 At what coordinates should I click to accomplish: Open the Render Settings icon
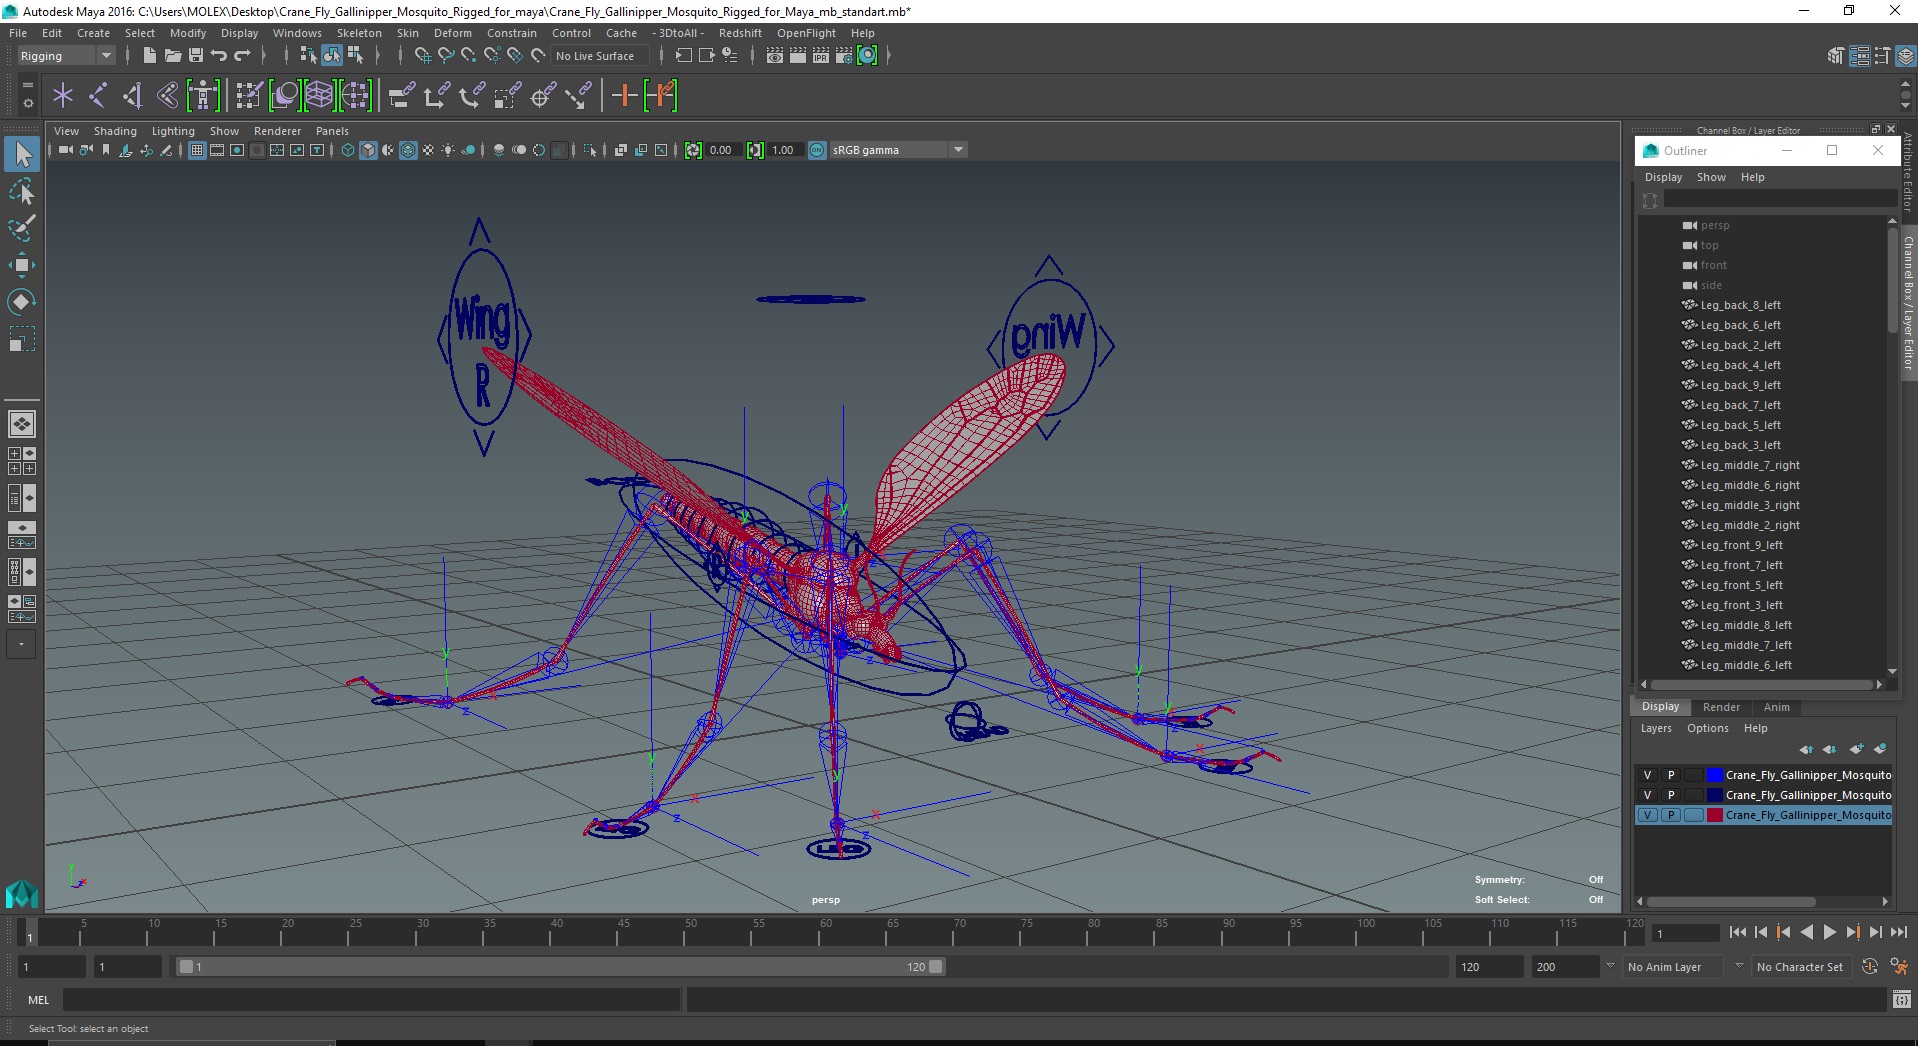844,56
